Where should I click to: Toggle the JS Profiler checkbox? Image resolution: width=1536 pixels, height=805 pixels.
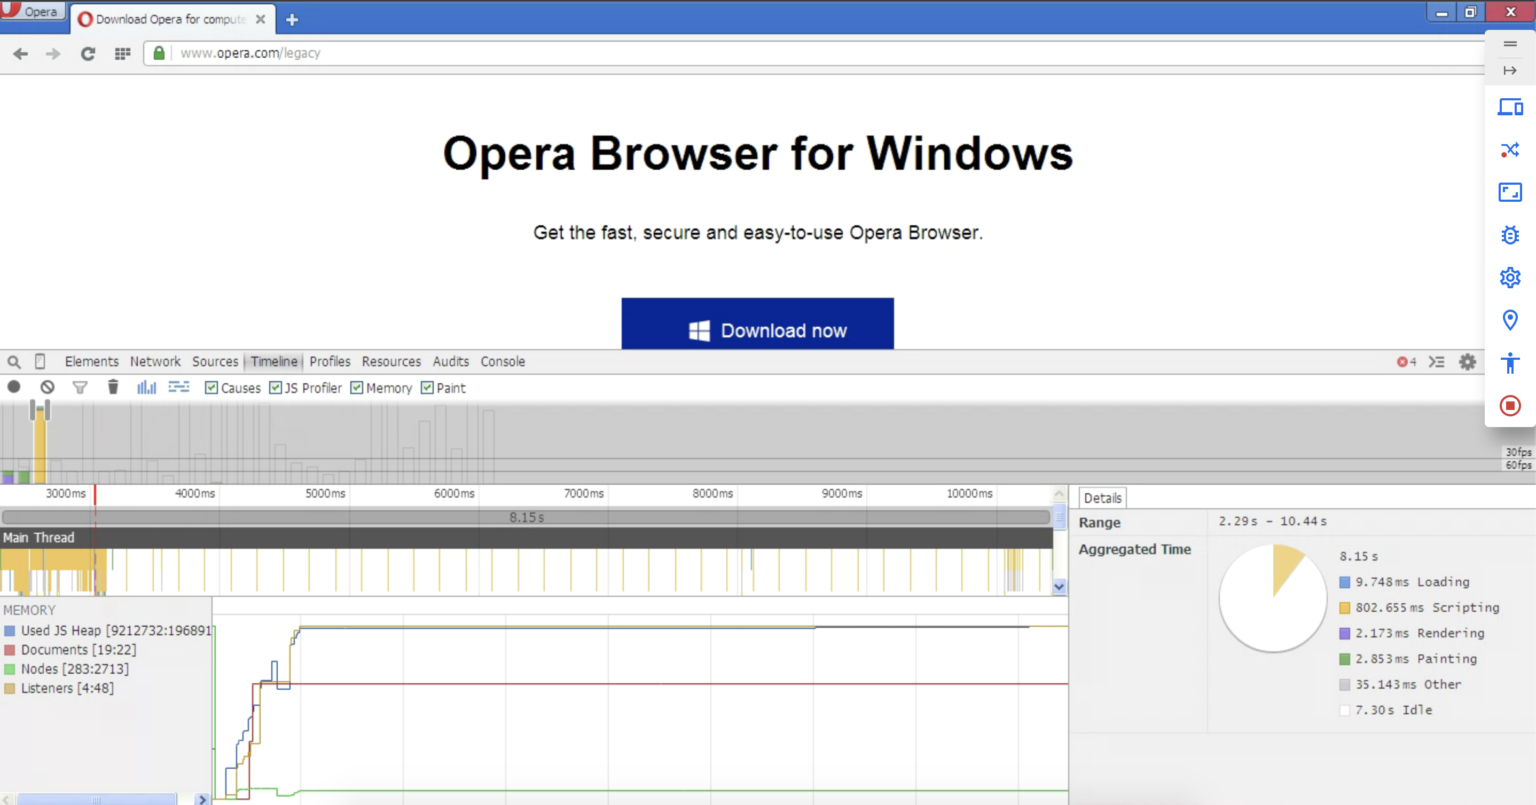(x=276, y=388)
